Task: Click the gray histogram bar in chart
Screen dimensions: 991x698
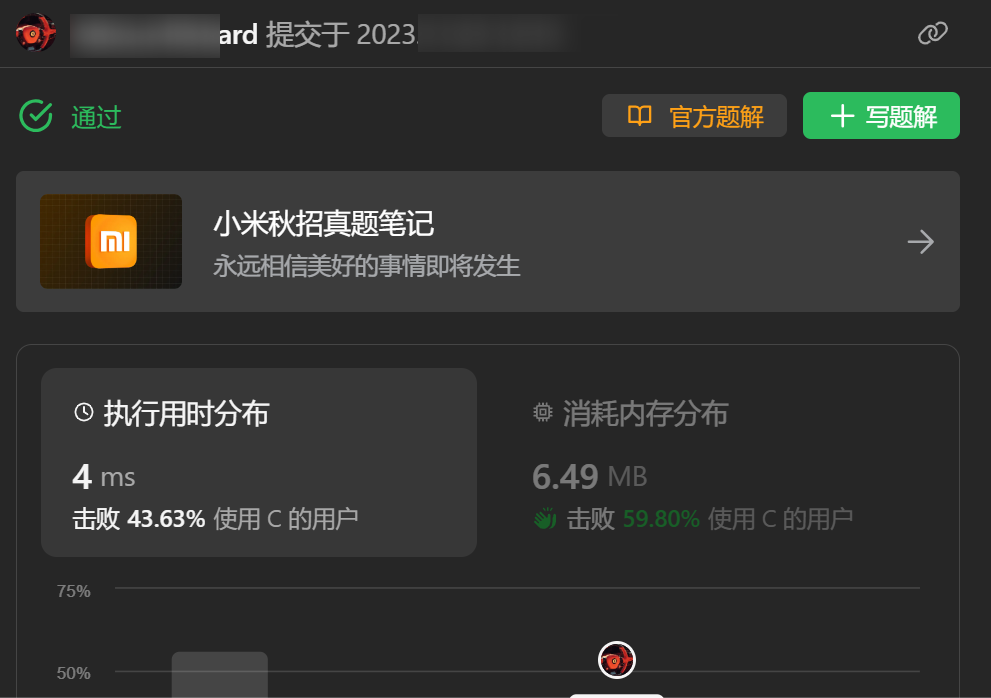Action: tap(220, 675)
